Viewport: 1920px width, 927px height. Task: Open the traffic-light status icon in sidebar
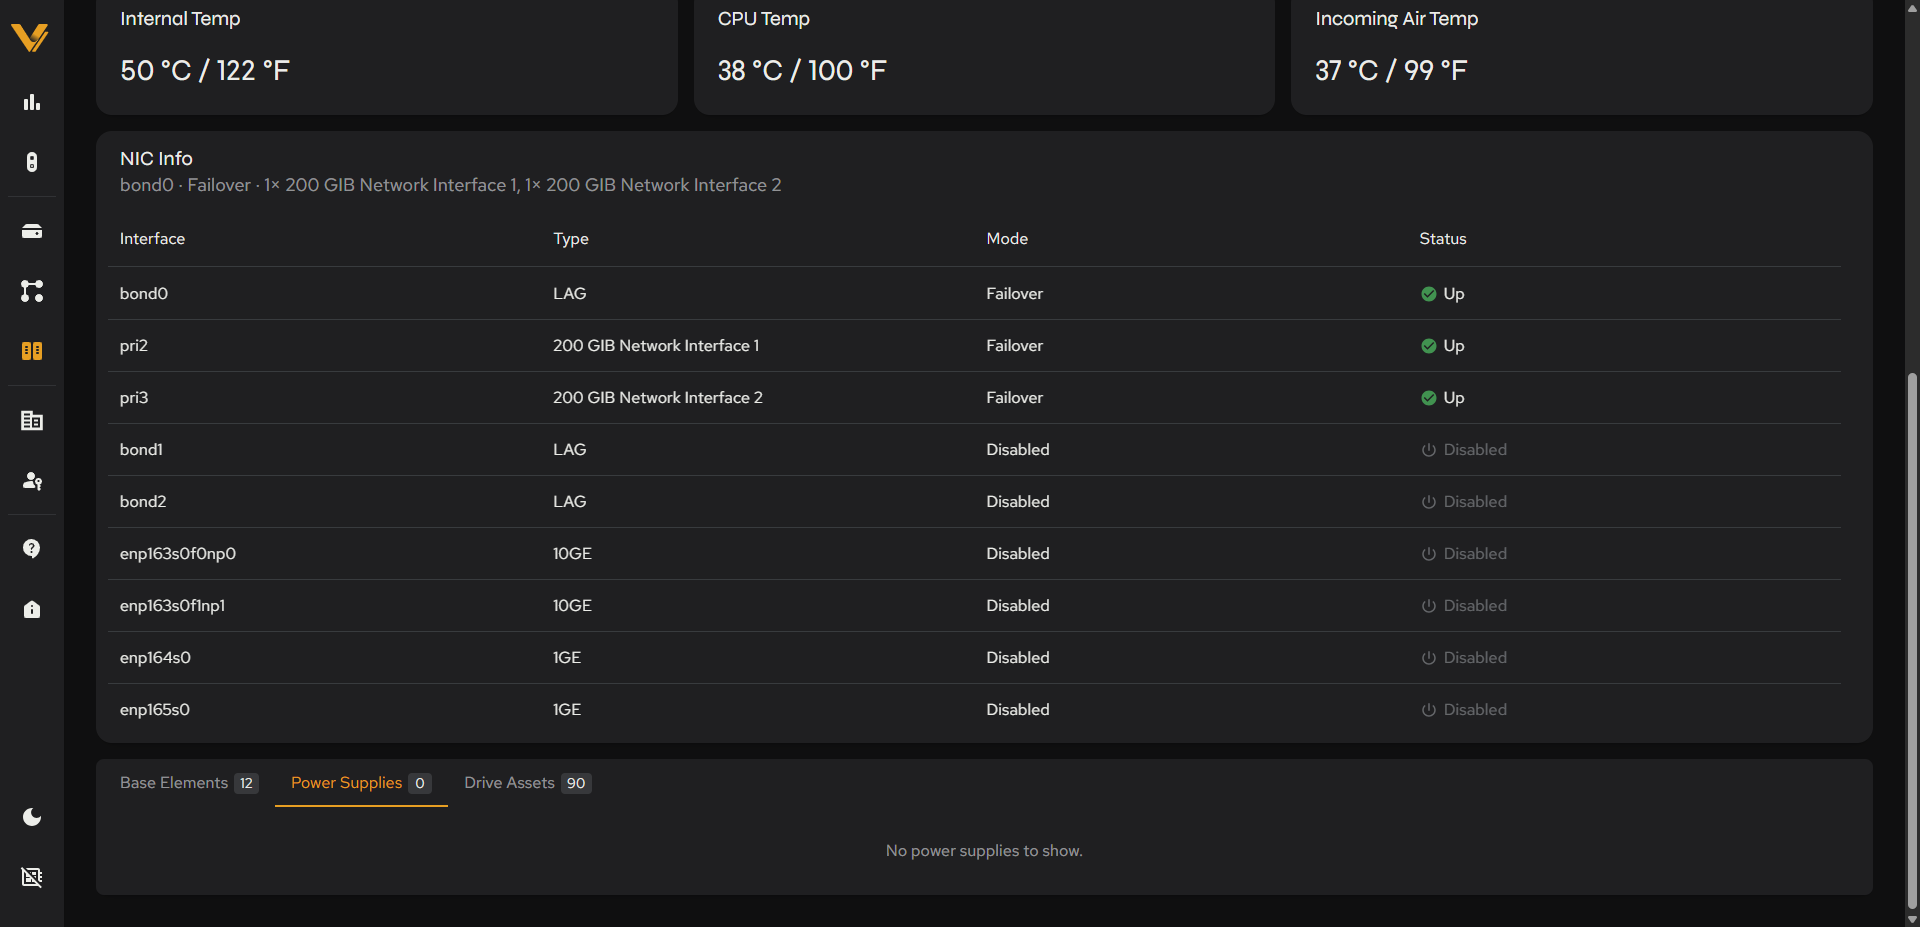[32, 162]
